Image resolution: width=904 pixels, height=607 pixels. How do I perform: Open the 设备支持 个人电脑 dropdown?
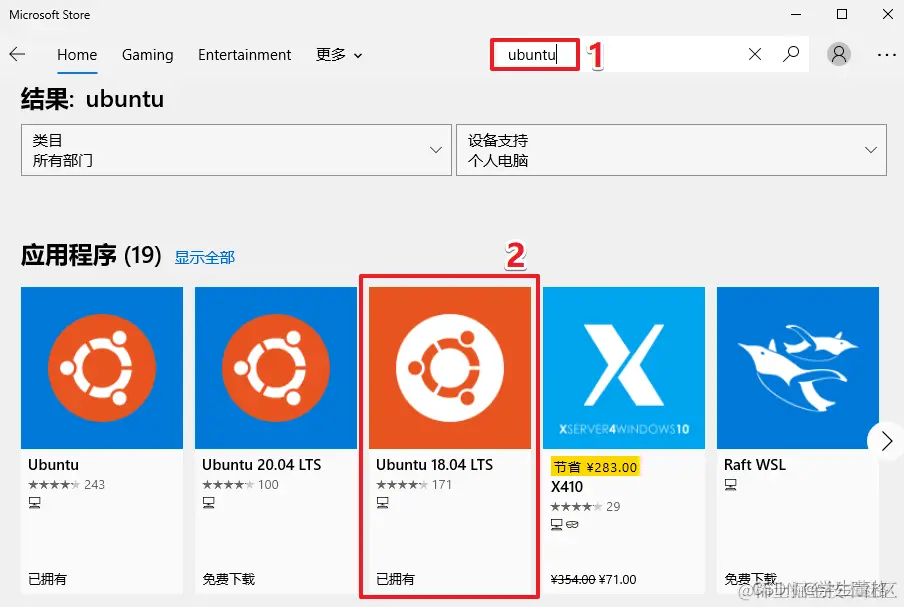(x=671, y=150)
